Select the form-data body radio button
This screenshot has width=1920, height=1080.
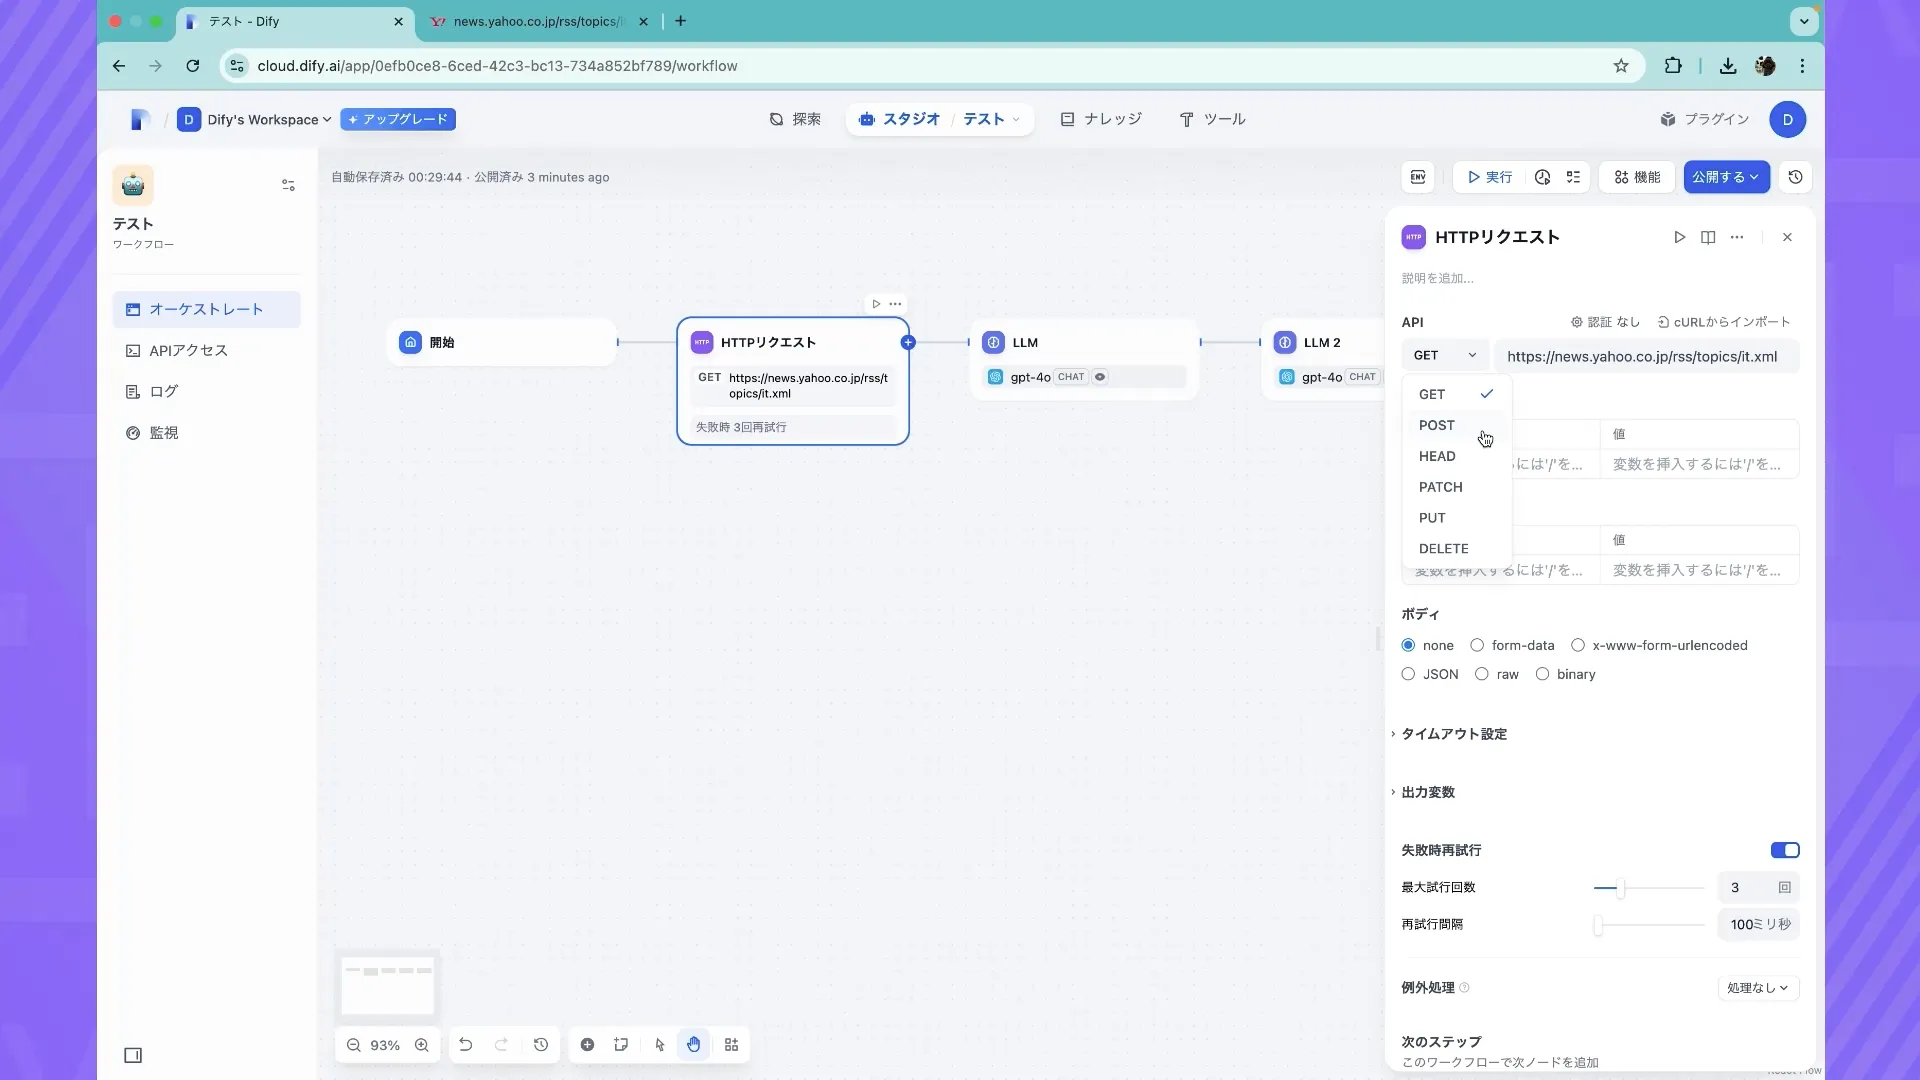pos(1478,645)
